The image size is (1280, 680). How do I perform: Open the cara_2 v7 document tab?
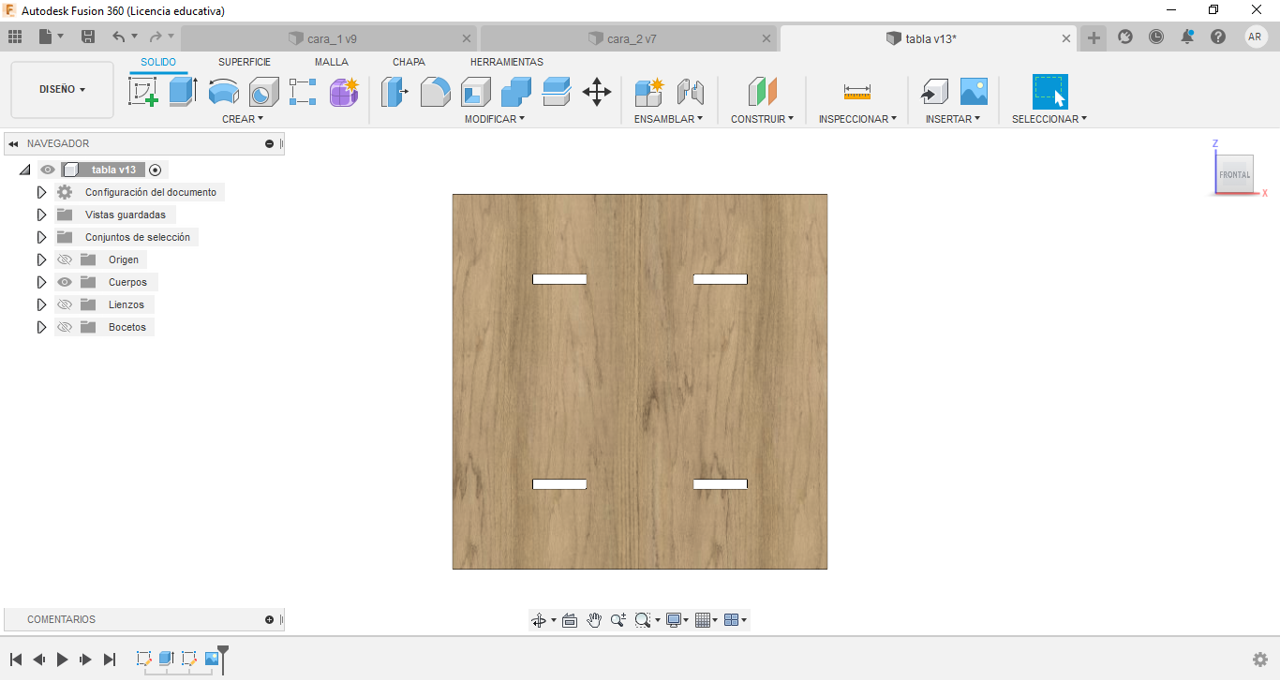click(630, 39)
